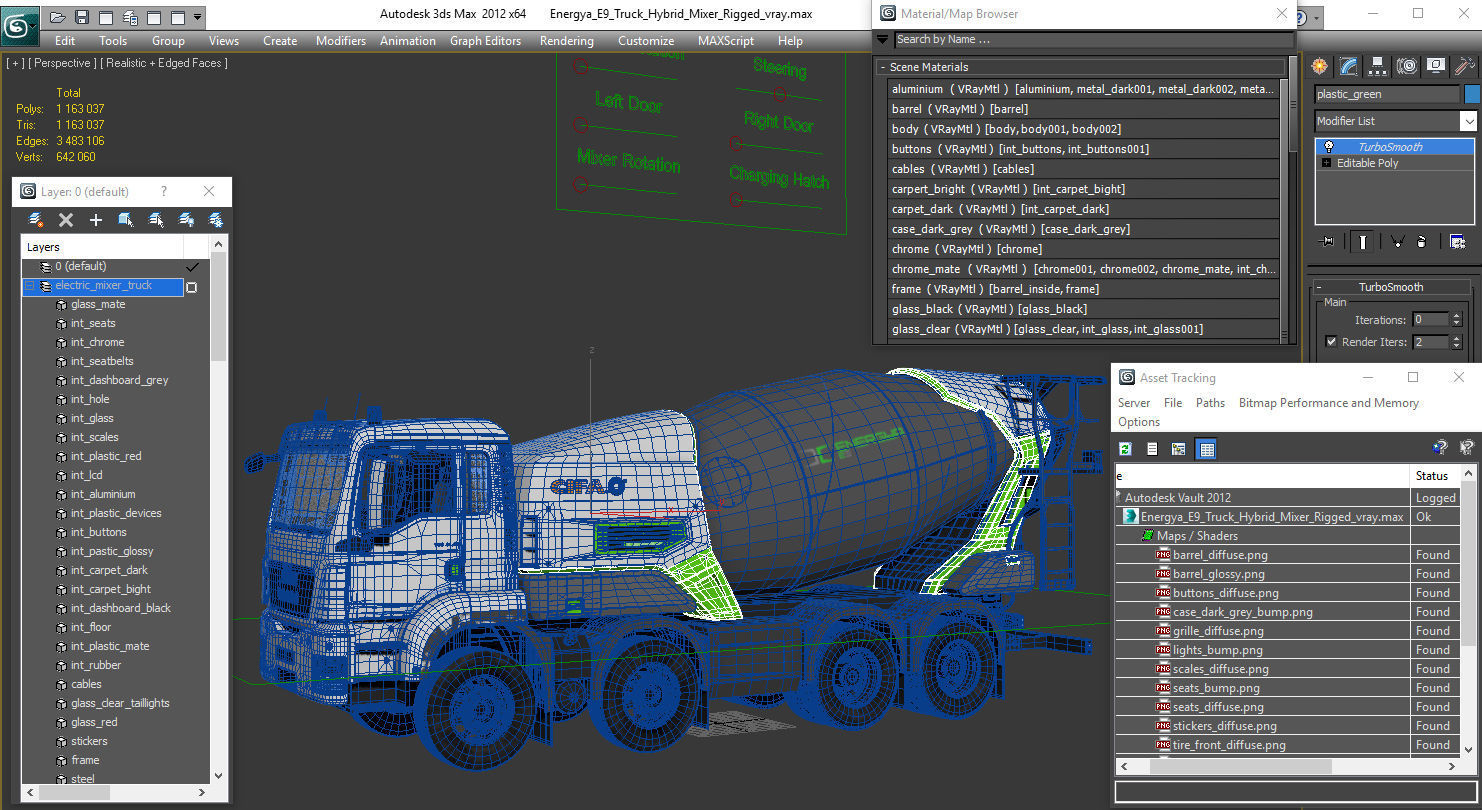Select the int_seats layer object
Screen dimensions: 1482x810
(93, 324)
